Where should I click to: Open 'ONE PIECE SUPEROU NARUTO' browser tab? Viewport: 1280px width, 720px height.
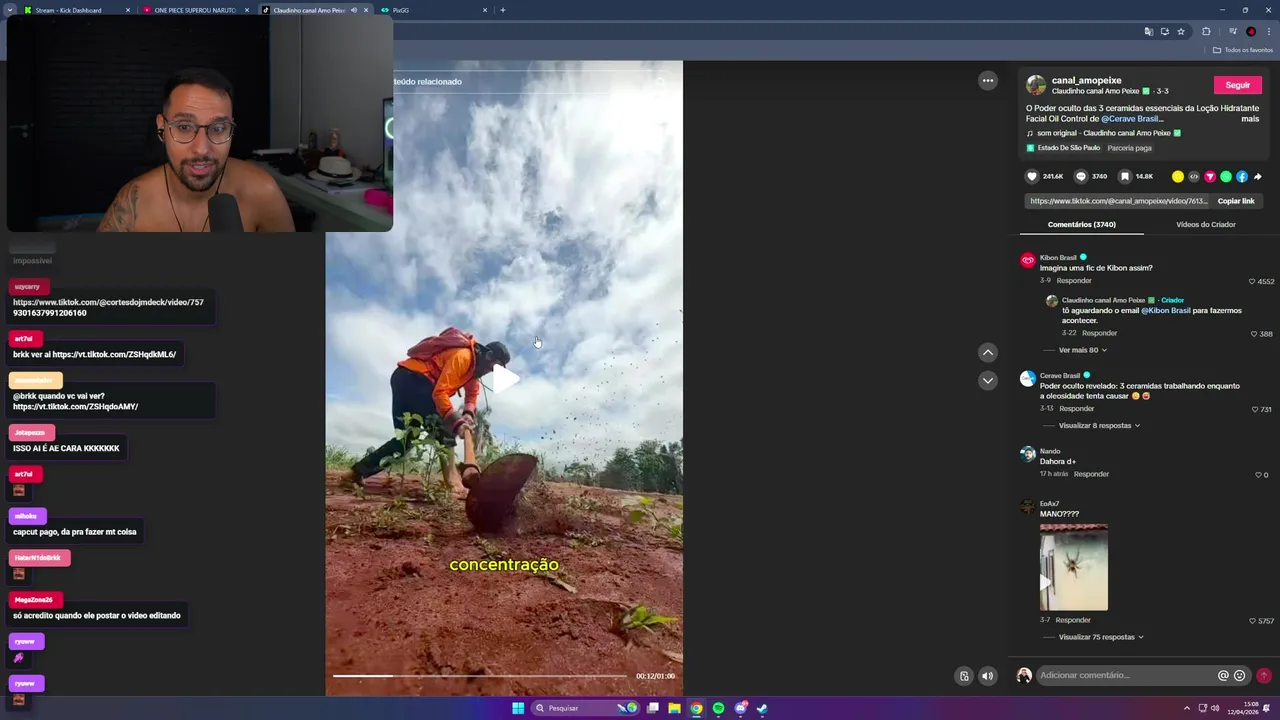[196, 10]
